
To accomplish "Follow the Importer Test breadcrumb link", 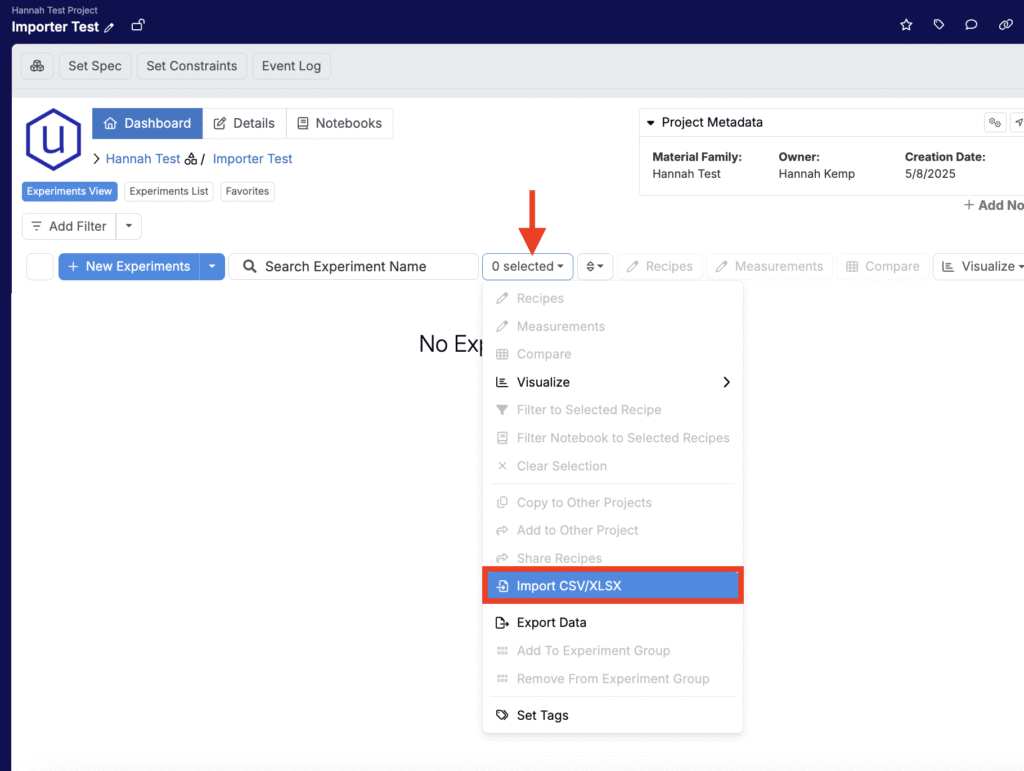I will (252, 159).
